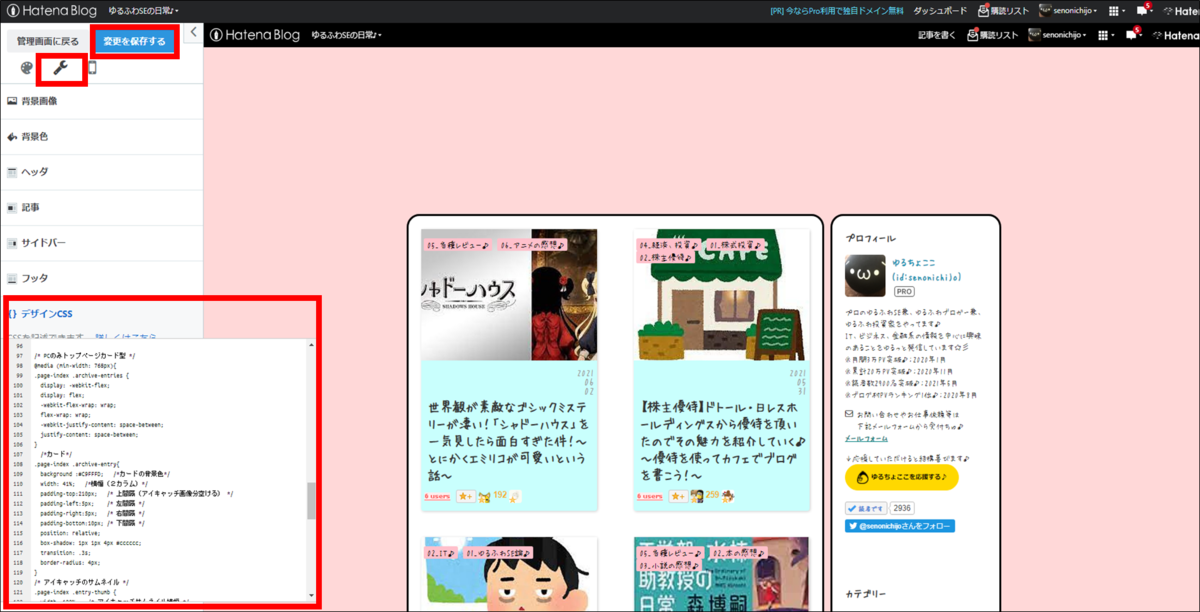Click the Hatena Blog logo top left
The image size is (1200, 612).
click(50, 12)
